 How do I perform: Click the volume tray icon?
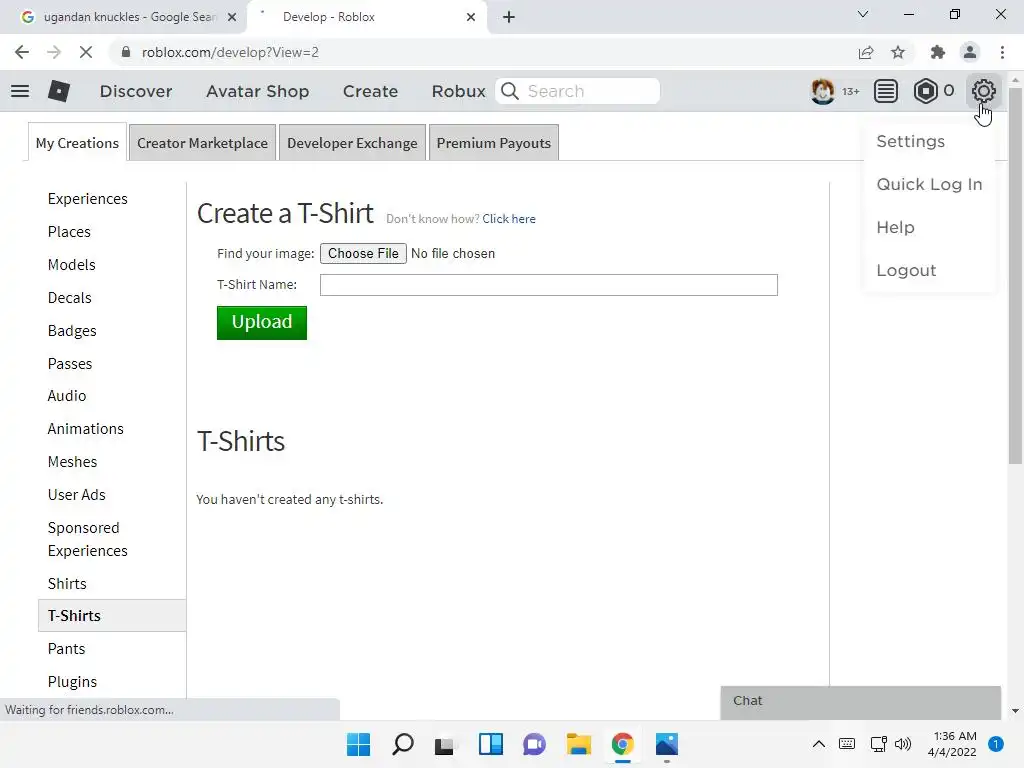point(903,744)
